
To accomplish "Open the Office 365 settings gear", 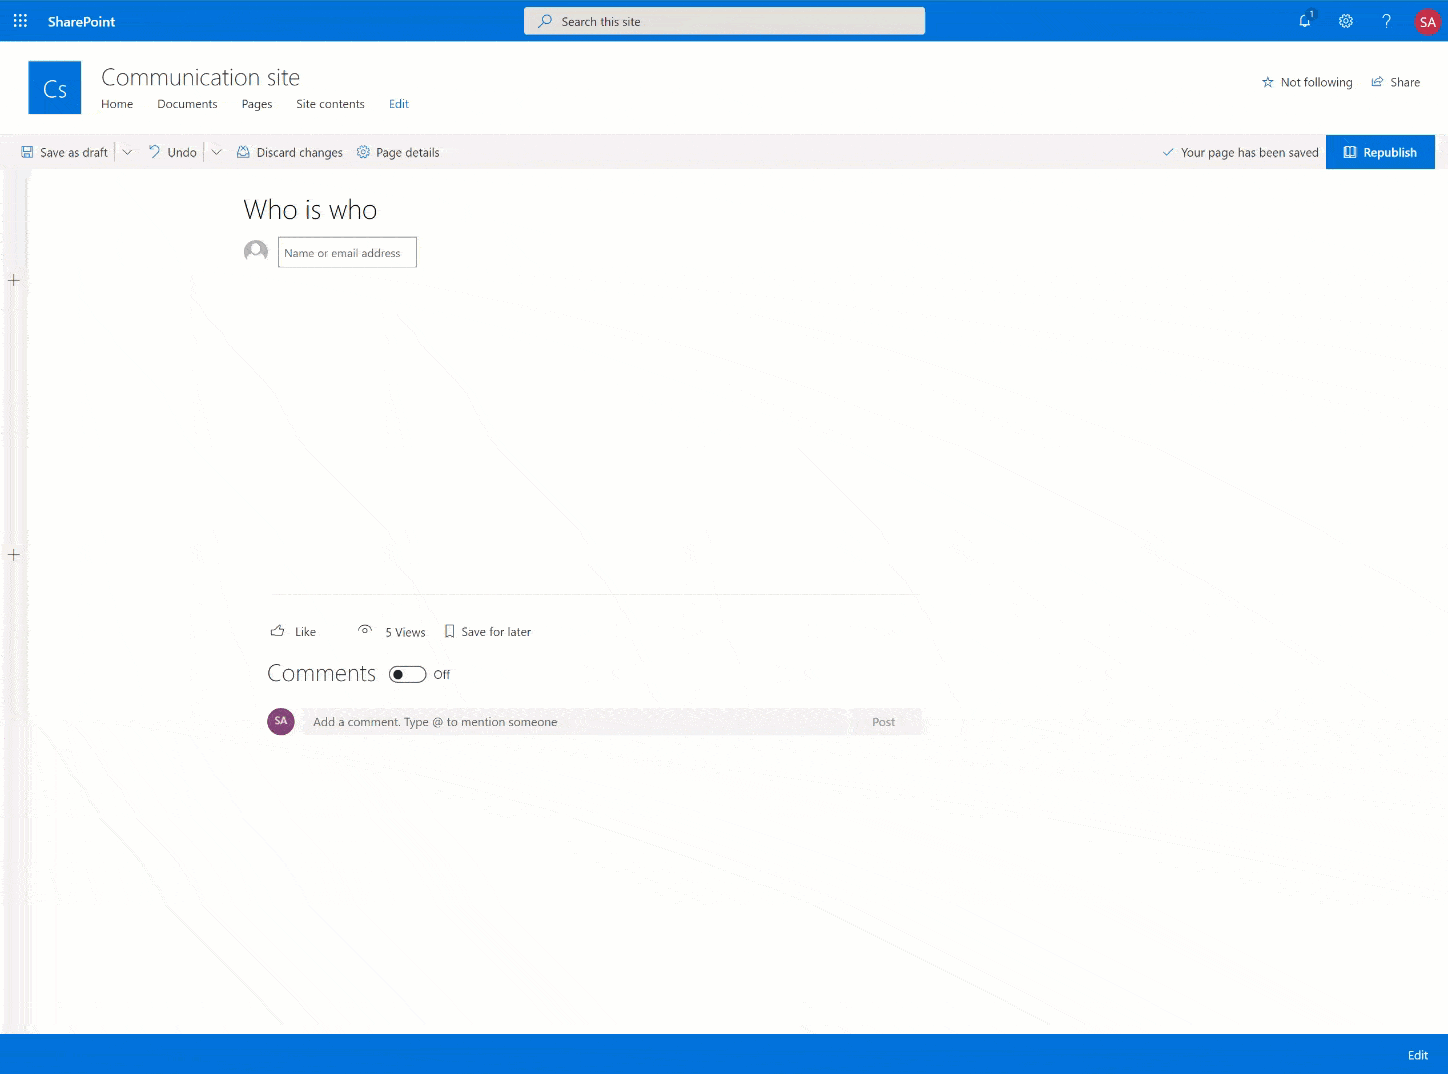I will tap(1345, 20).
